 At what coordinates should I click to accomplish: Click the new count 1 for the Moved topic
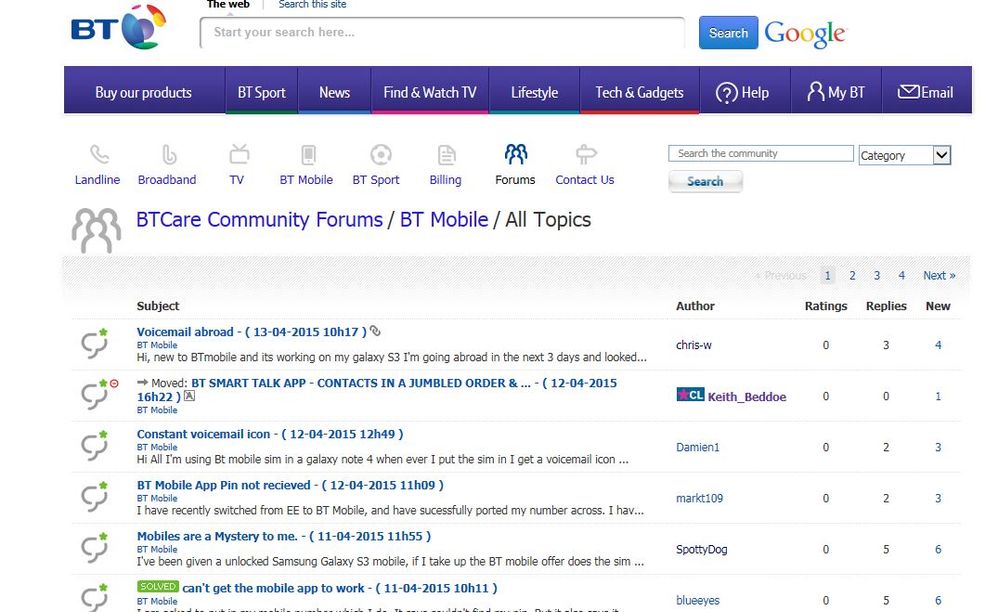click(938, 396)
